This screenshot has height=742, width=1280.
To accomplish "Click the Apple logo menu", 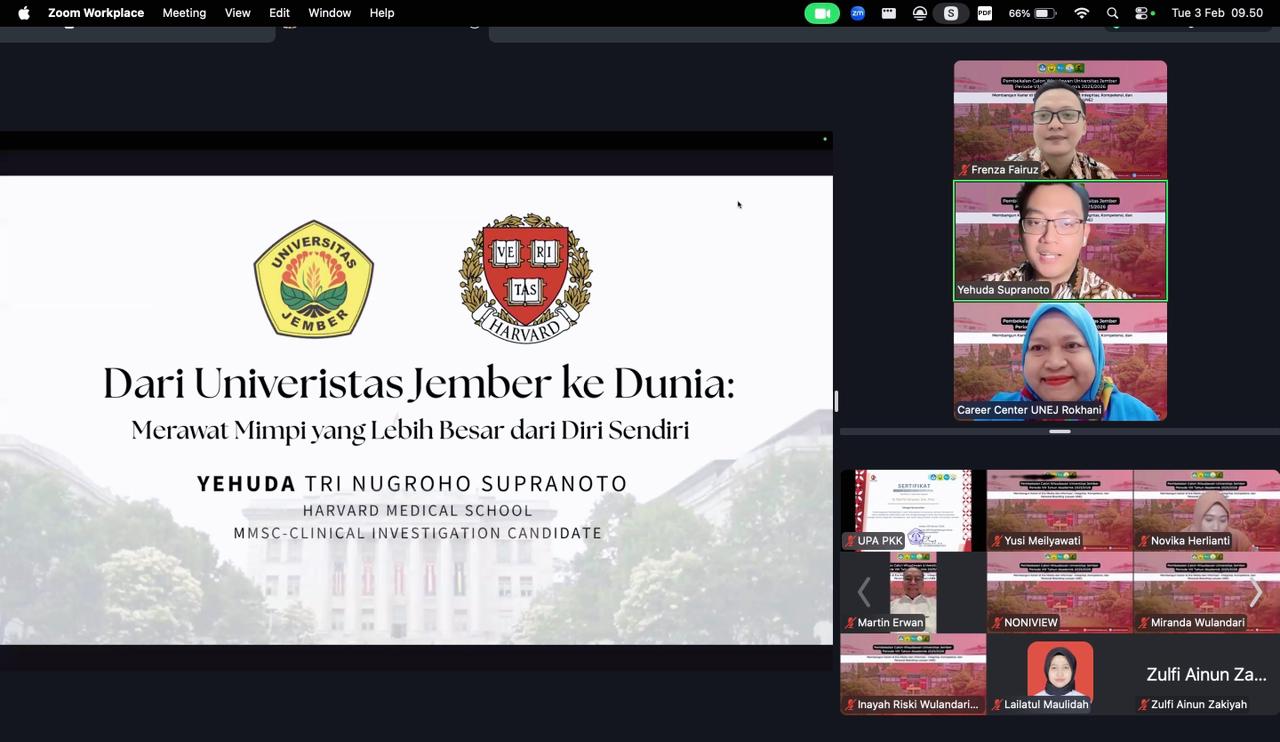I will tap(24, 13).
